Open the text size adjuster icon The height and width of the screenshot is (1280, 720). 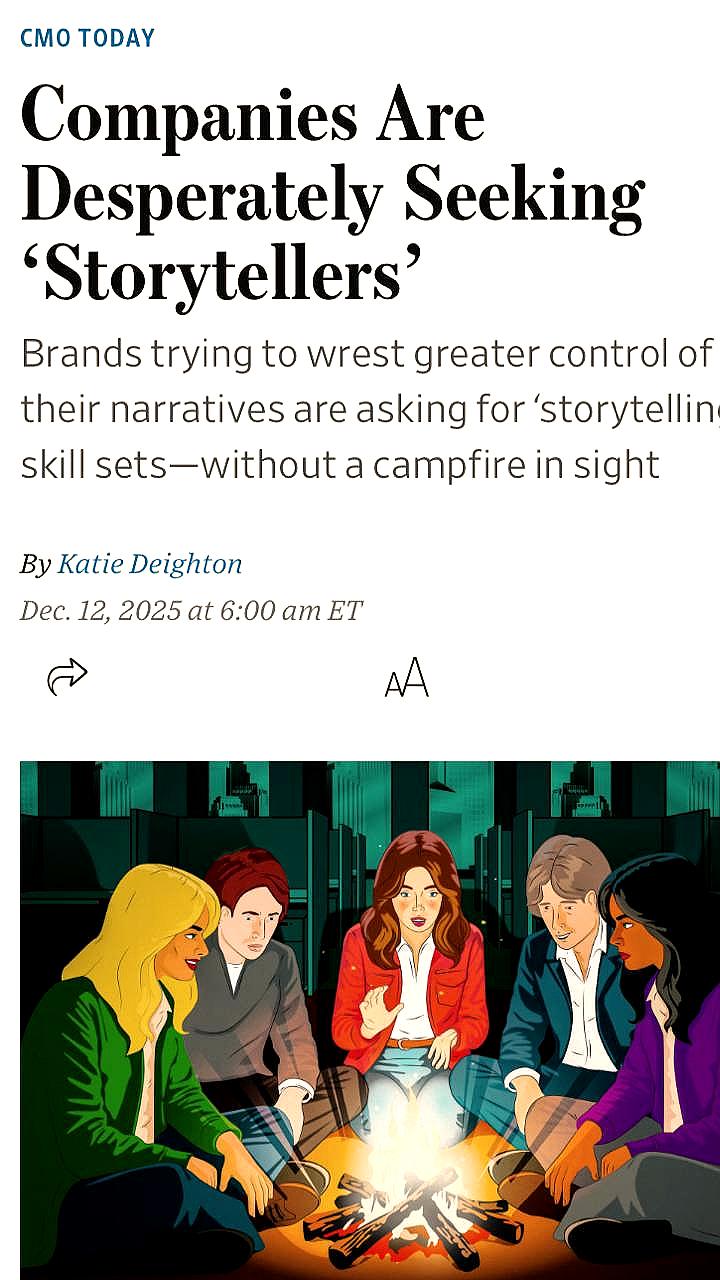click(x=406, y=678)
